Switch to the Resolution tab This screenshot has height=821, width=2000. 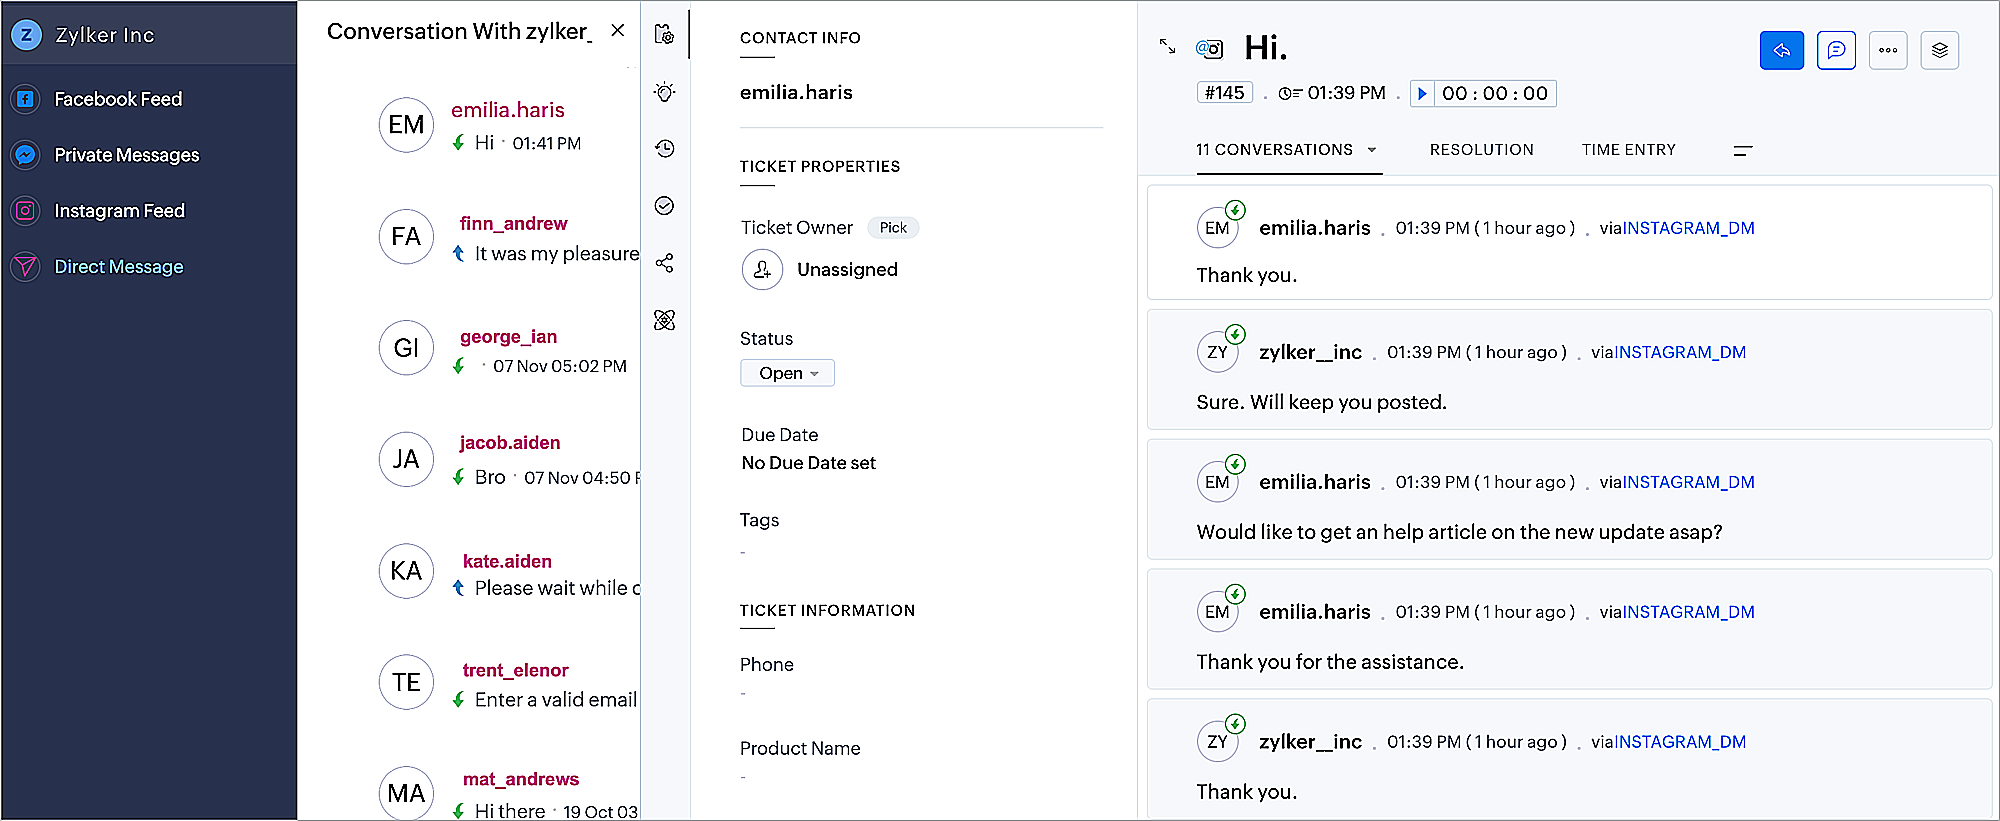pyautogui.click(x=1481, y=150)
